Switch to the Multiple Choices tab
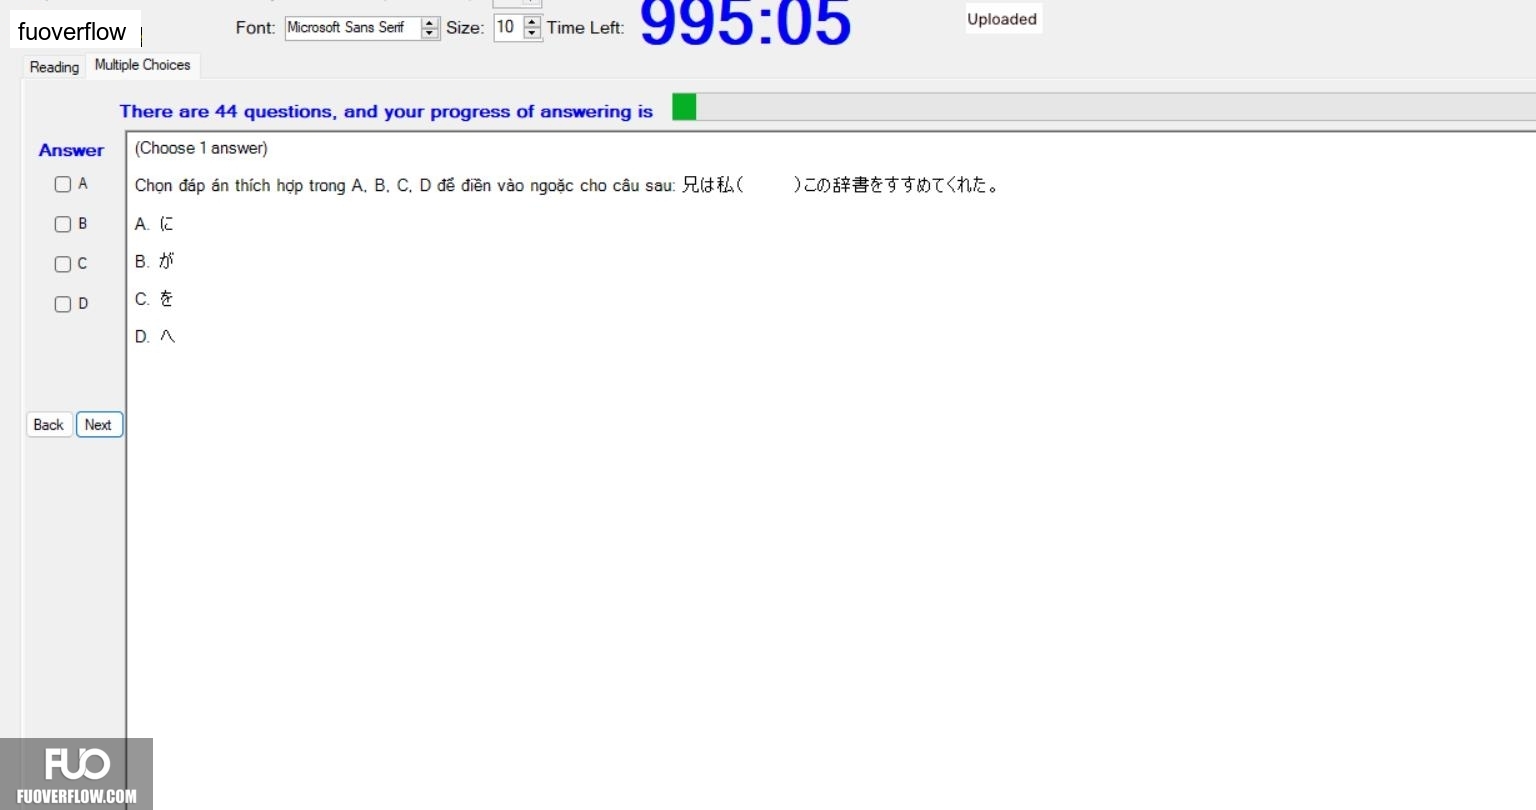Viewport: 1536px width, 810px height. 142,65
